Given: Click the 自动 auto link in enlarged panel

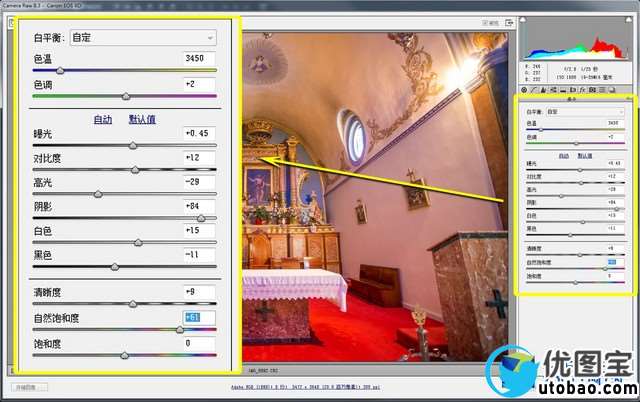Looking at the screenshot, I should [x=103, y=117].
